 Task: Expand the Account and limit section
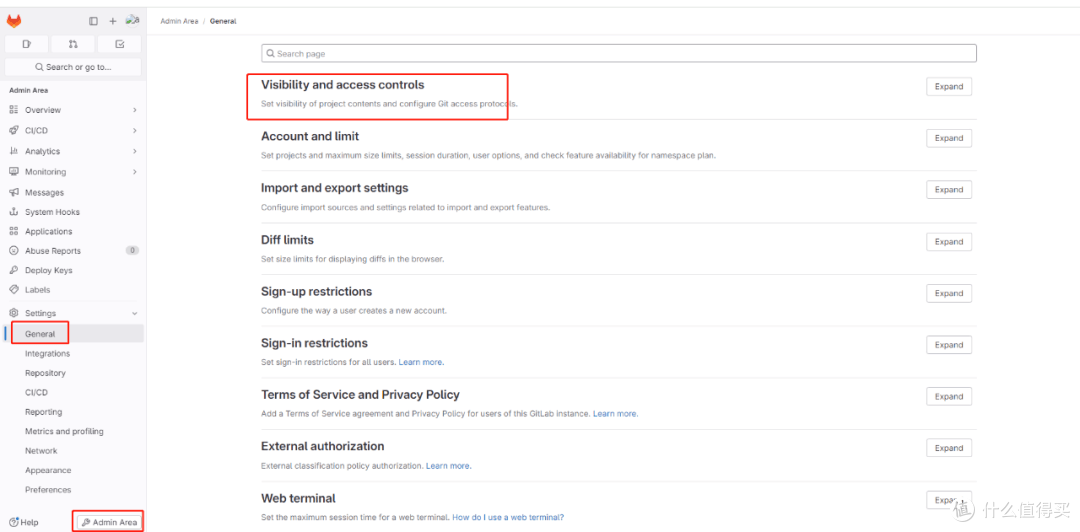pyautogui.click(x=948, y=138)
